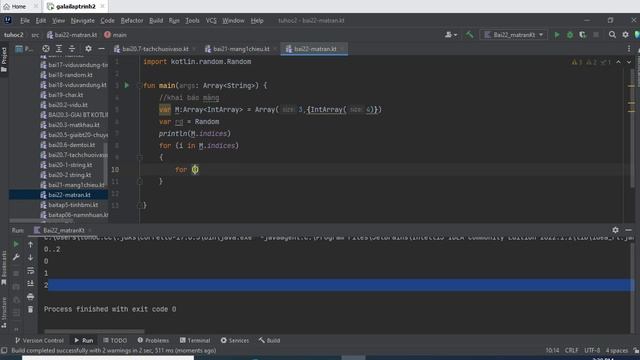This screenshot has height=360, width=640.
Task: Toggle tool window bars icon in status bar
Action: click(x=4, y=351)
